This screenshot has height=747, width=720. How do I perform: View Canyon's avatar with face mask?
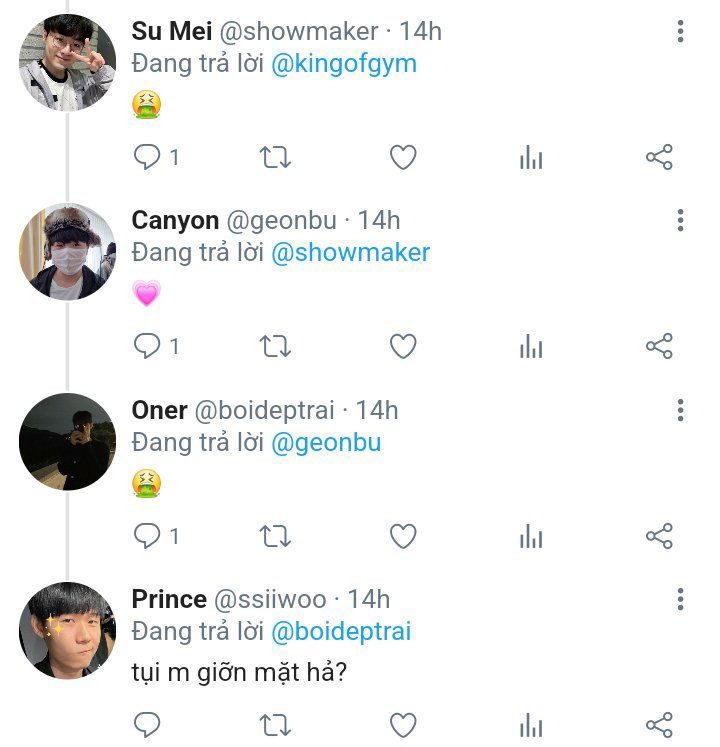67,251
